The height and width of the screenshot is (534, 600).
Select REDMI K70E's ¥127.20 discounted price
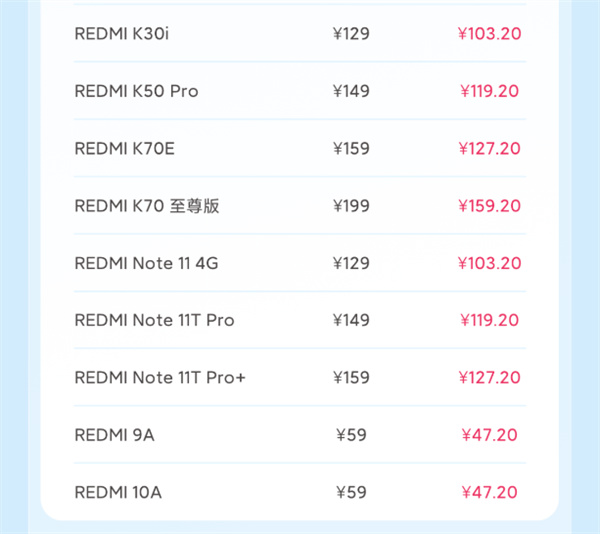click(x=489, y=149)
